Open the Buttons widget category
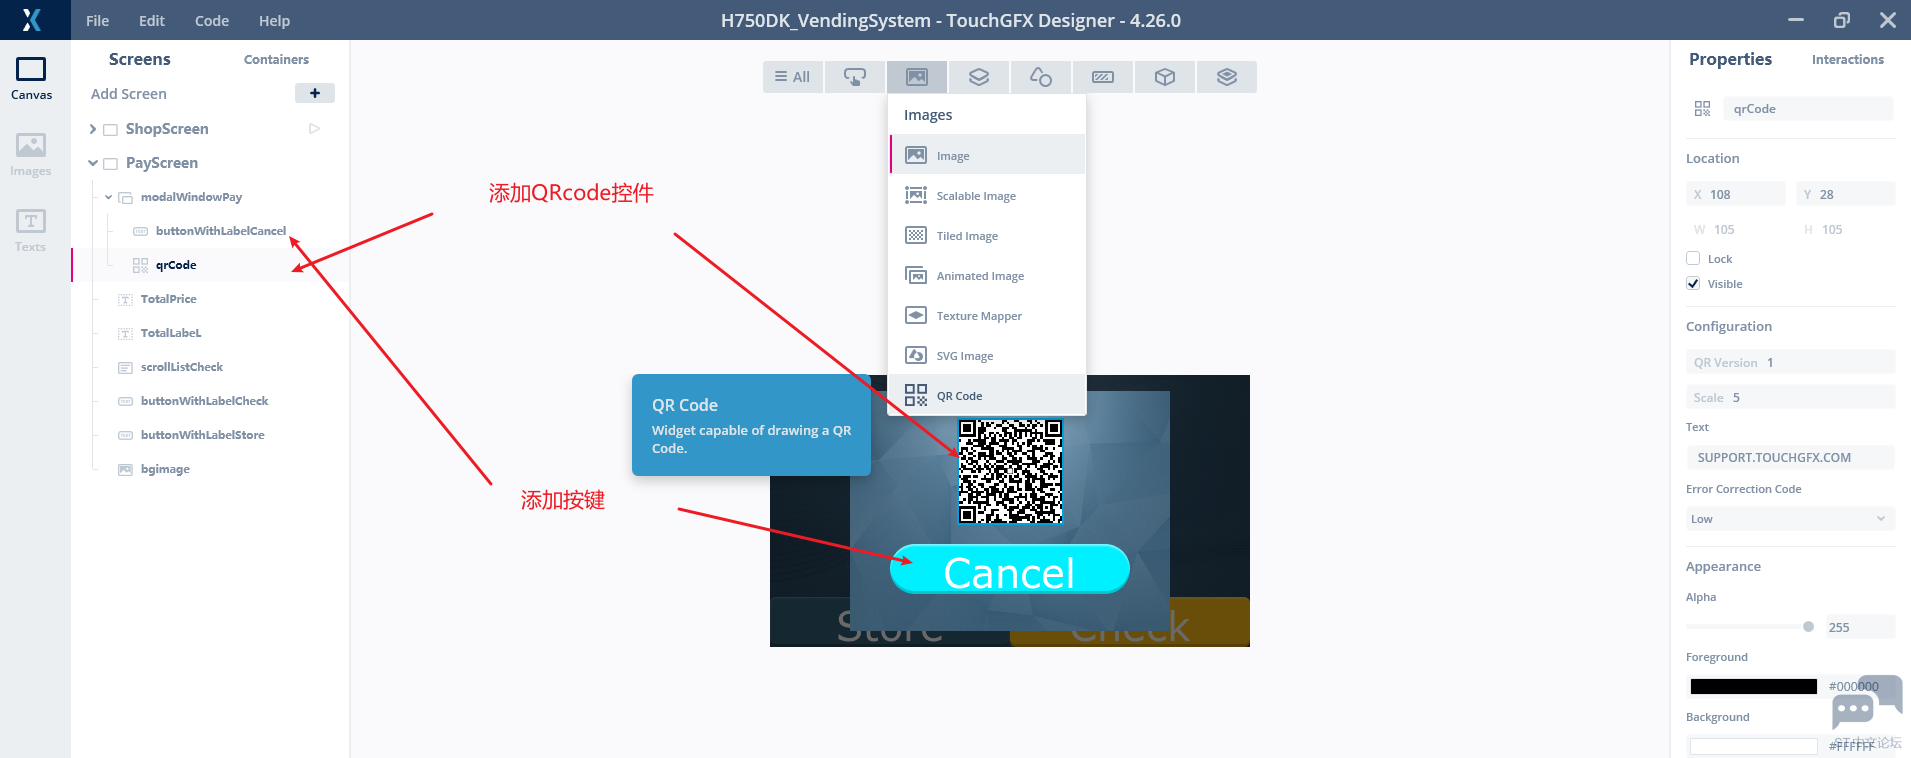This screenshot has width=1911, height=758. point(855,77)
